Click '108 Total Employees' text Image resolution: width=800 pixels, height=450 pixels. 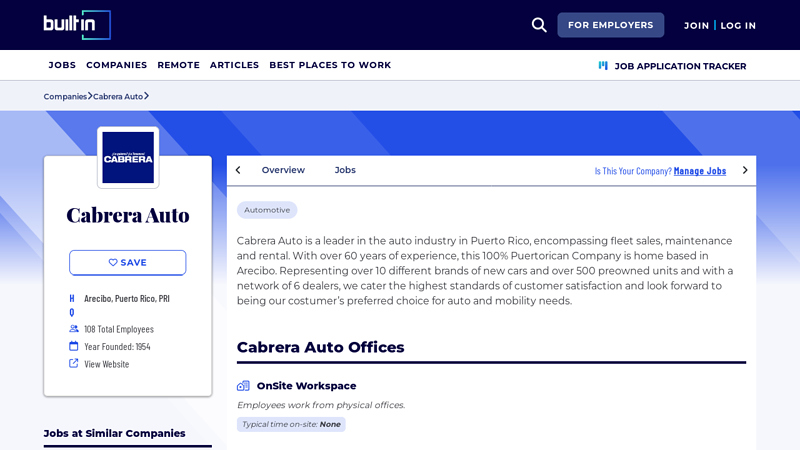119,329
